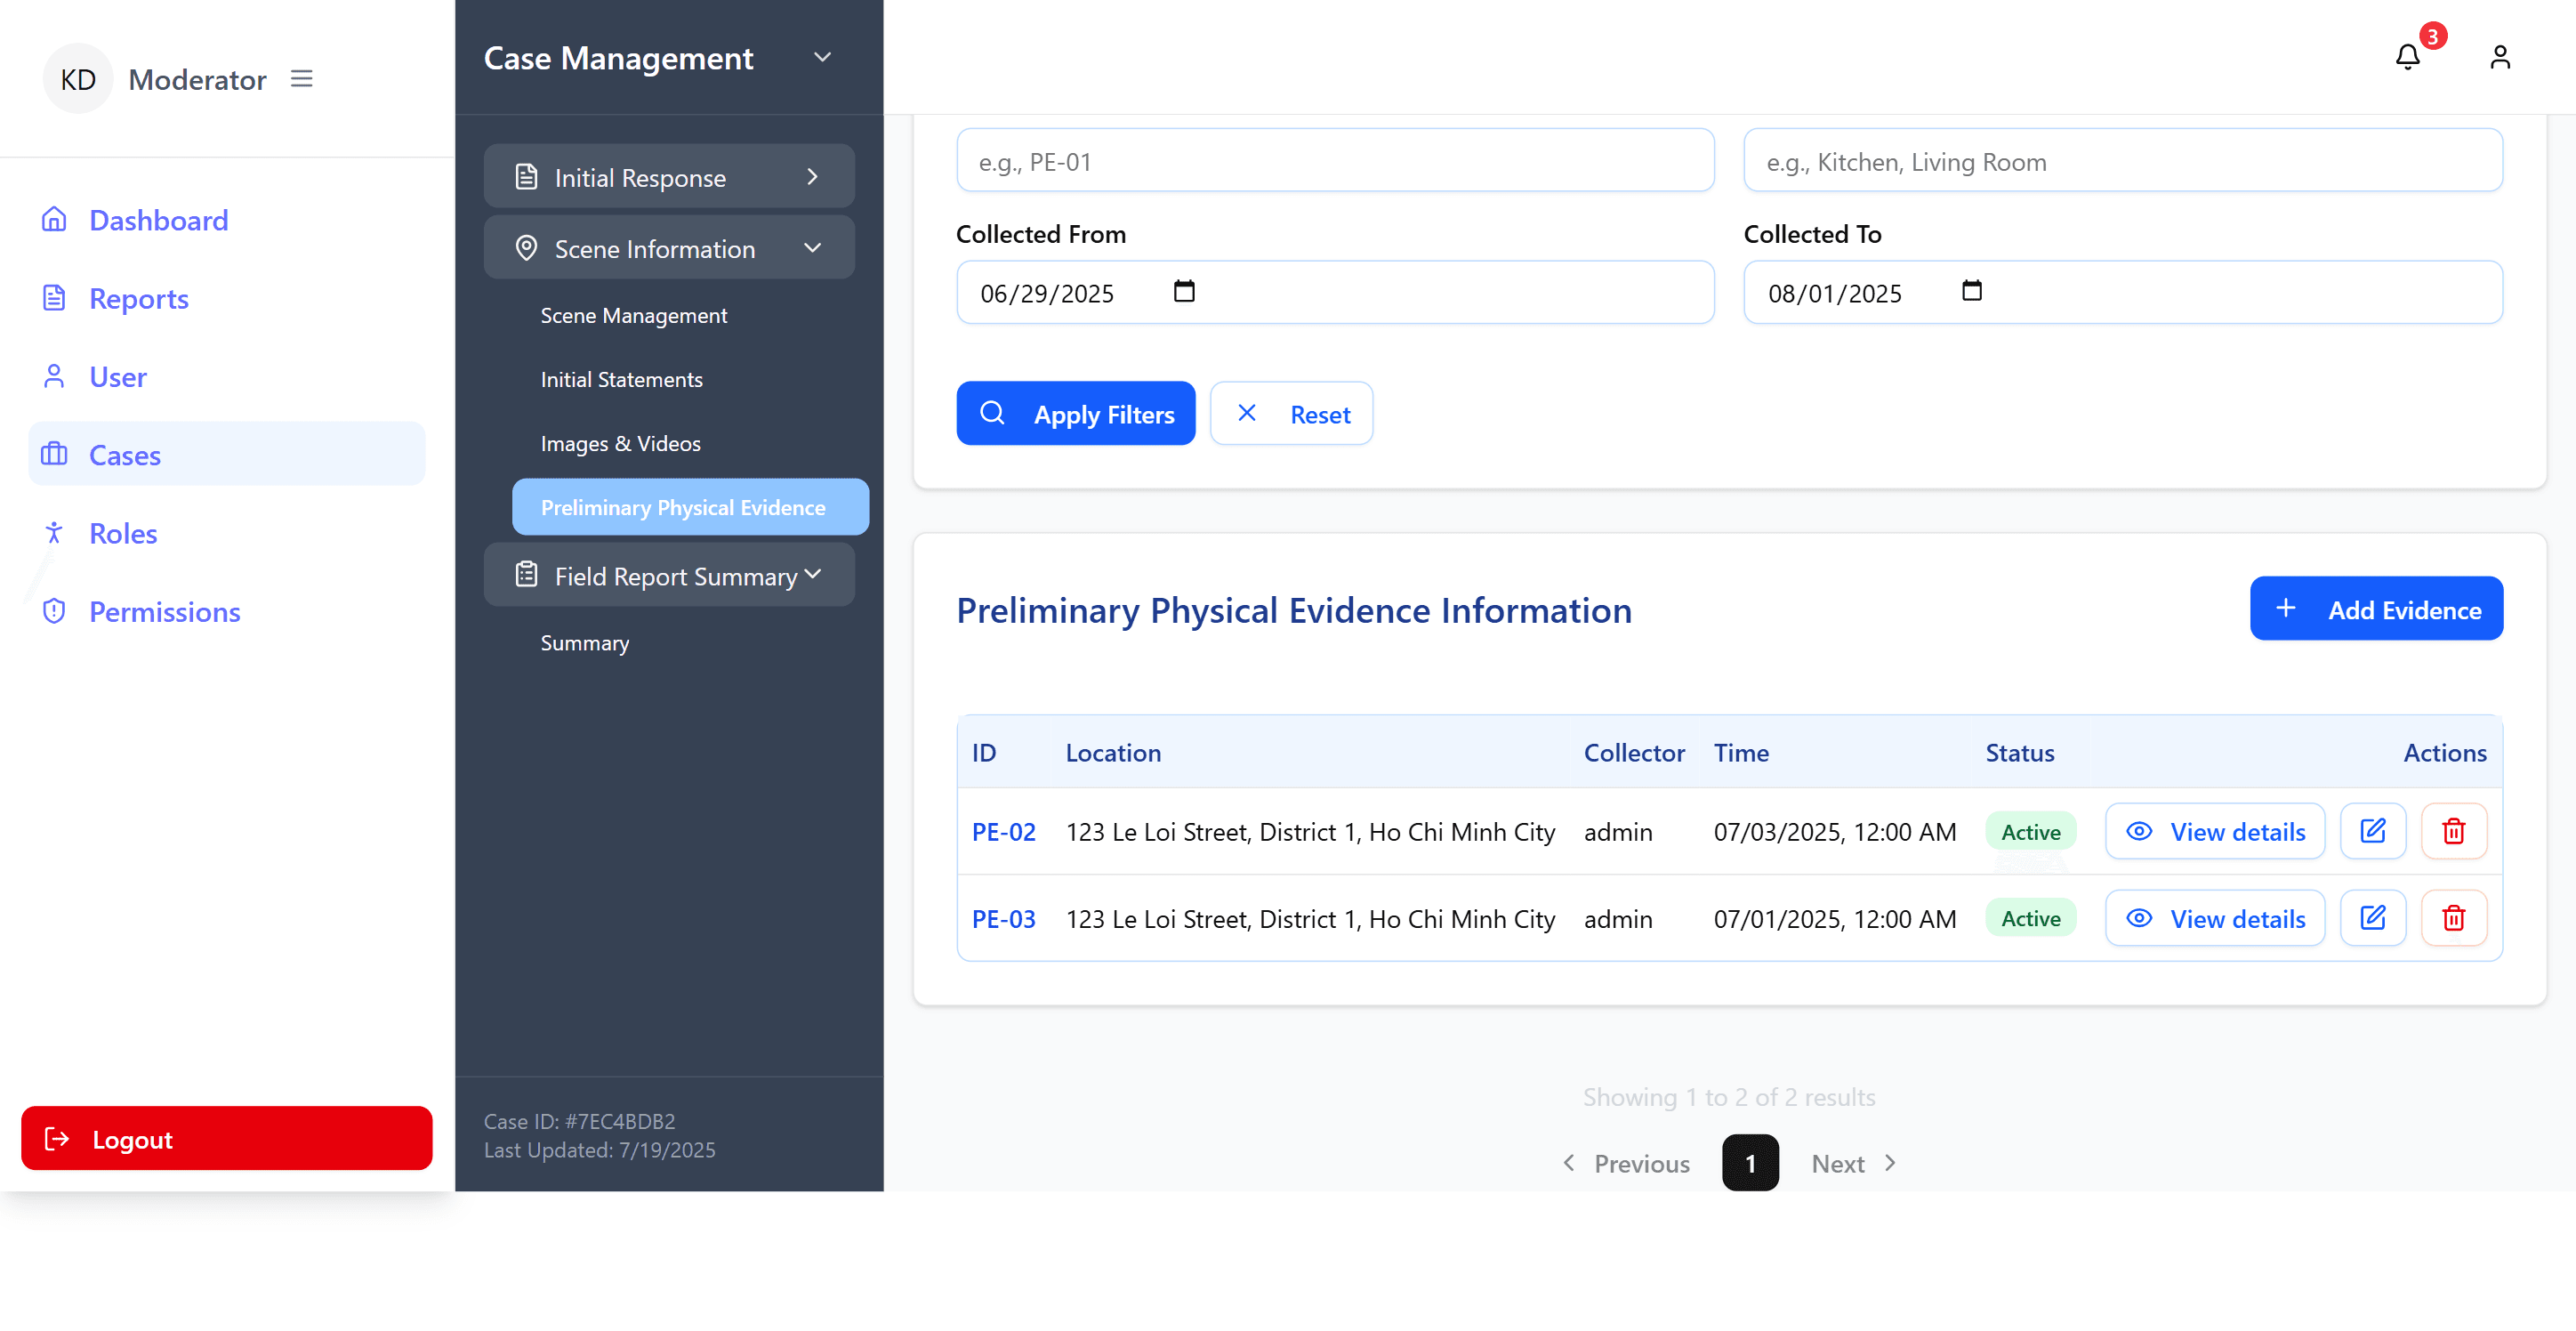Switch to the Images & Videos section
Viewport: 2576px width, 1331px height.
pos(620,443)
